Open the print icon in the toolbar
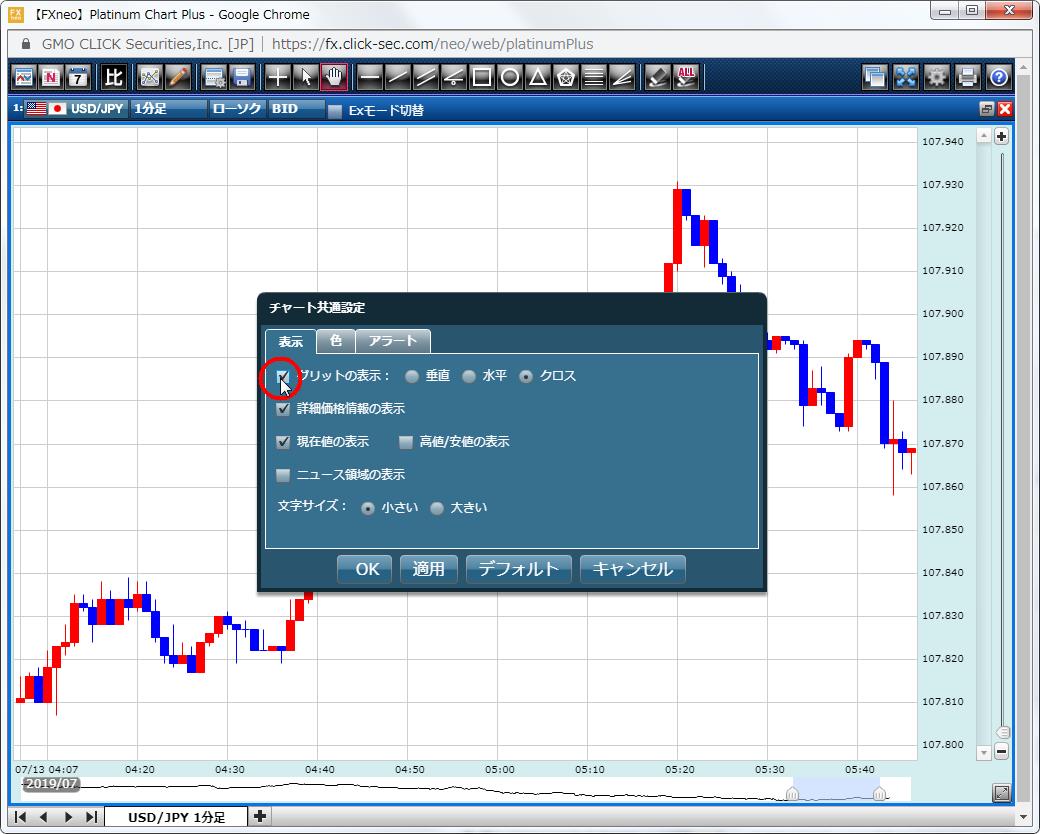Screen dimensions: 1040x834 (x=966, y=77)
